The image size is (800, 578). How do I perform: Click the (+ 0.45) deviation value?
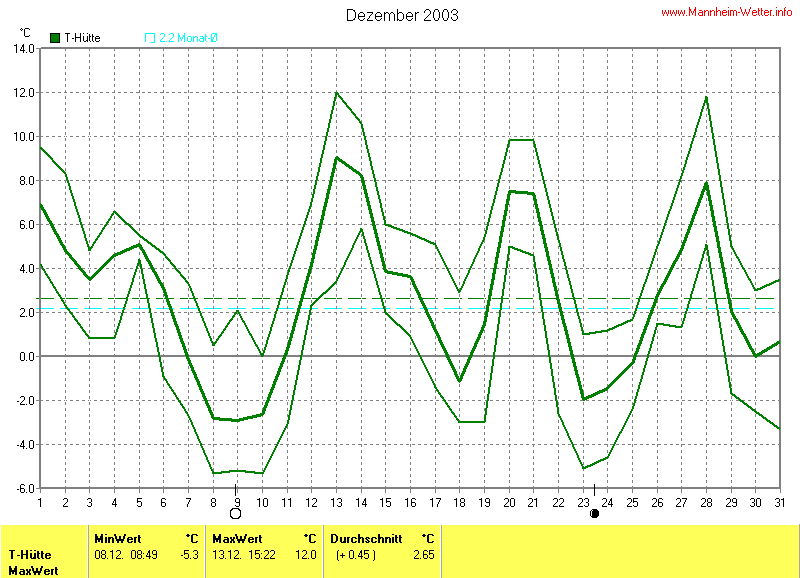pos(356,554)
